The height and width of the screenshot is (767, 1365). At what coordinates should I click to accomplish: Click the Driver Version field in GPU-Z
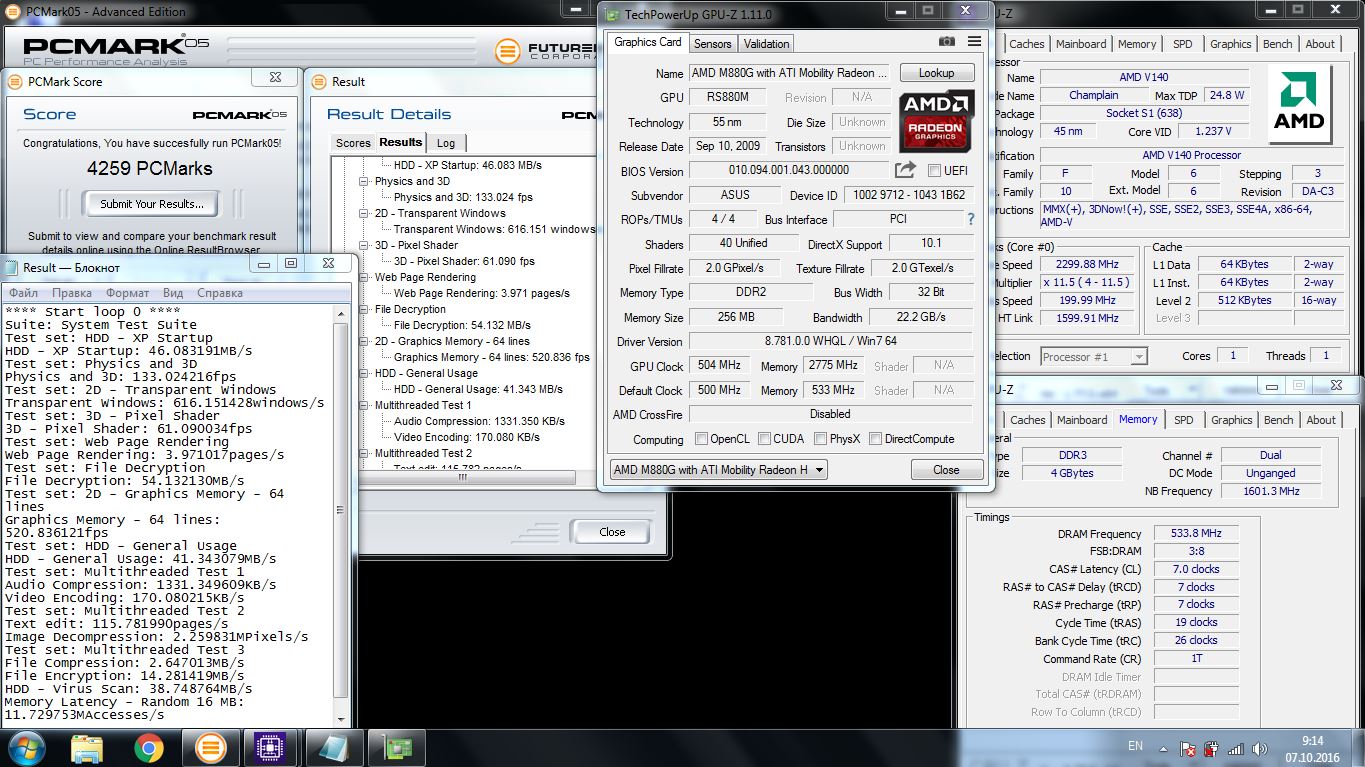831,342
